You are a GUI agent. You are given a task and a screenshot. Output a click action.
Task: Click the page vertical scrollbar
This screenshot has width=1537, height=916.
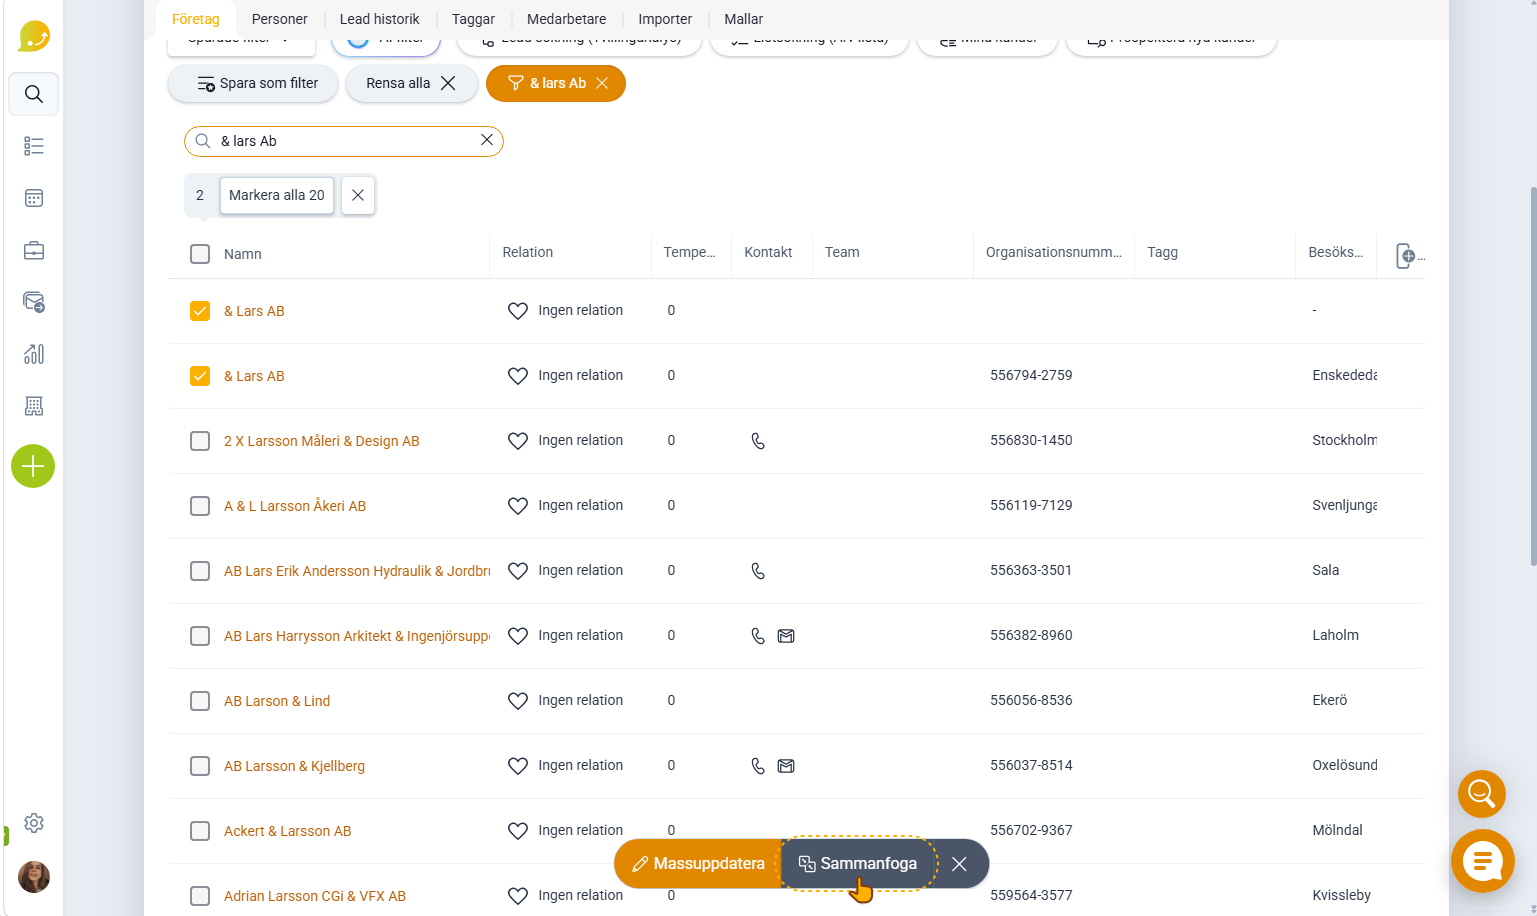point(1533,375)
